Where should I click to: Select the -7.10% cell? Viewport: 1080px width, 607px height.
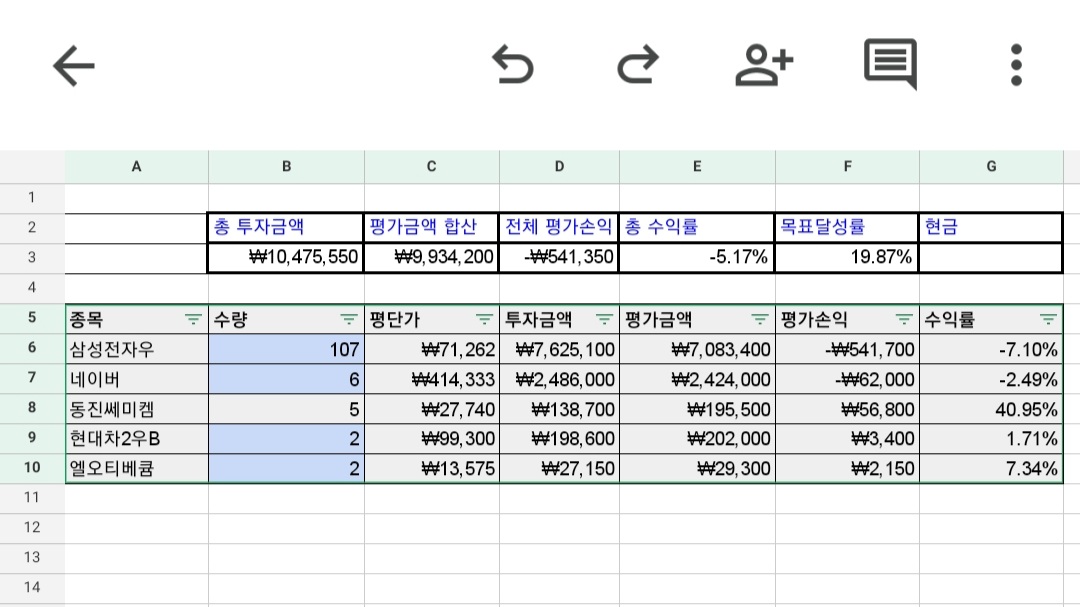(x=991, y=349)
